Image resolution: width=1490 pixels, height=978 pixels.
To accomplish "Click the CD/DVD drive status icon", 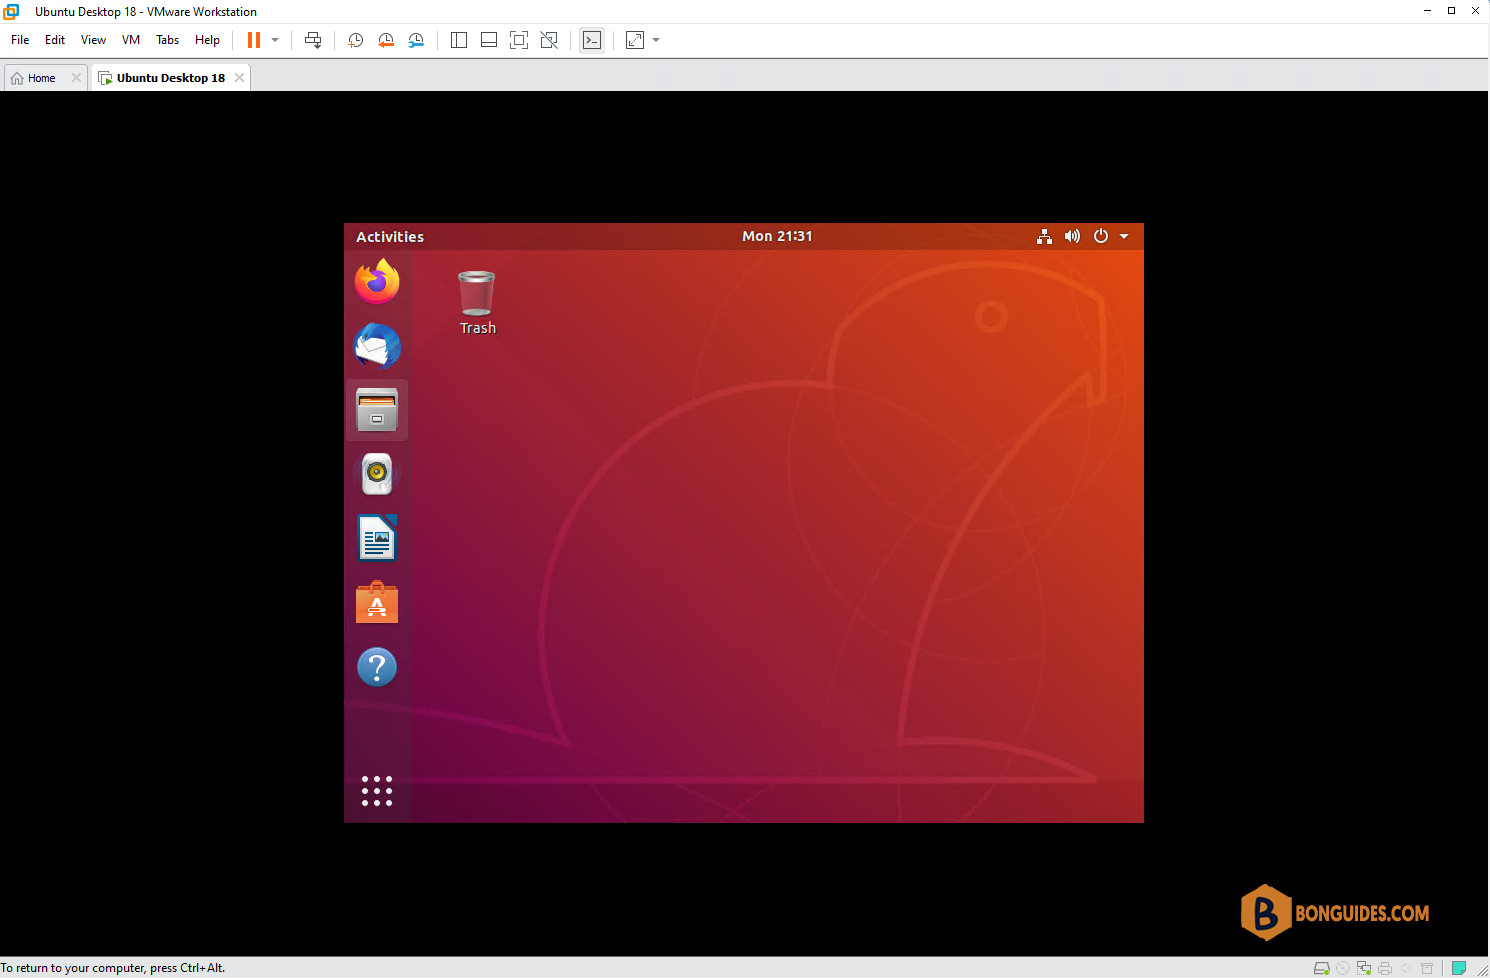I will 1343,968.
